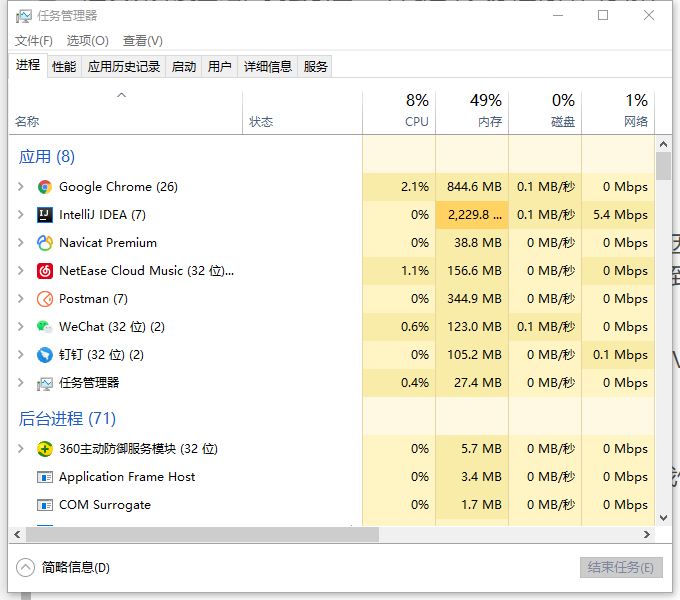Sort by the CPU column header

pos(399,112)
